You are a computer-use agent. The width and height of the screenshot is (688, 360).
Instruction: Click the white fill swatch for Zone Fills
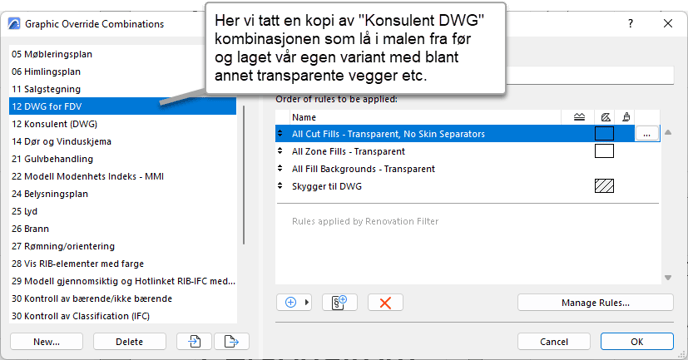[604, 151]
